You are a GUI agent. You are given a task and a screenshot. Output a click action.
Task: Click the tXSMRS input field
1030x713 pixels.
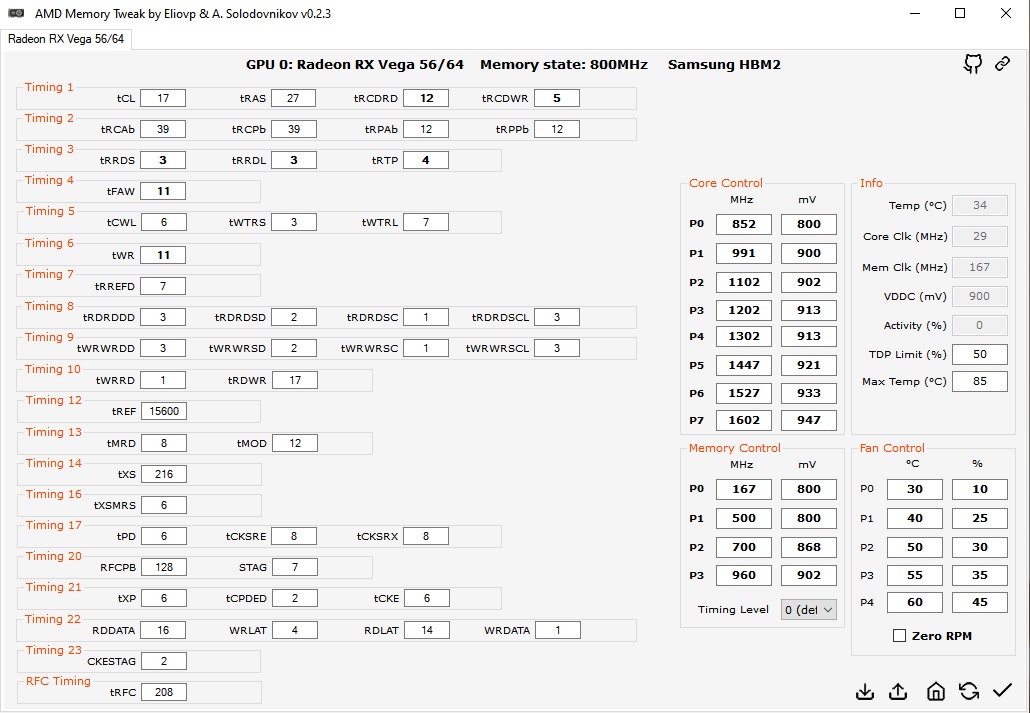tap(164, 505)
